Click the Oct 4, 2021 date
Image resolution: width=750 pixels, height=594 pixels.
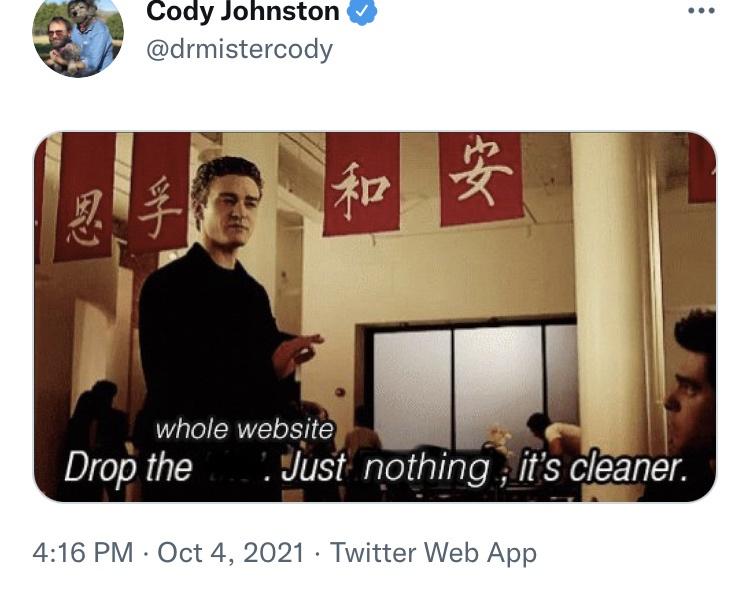[231, 553]
